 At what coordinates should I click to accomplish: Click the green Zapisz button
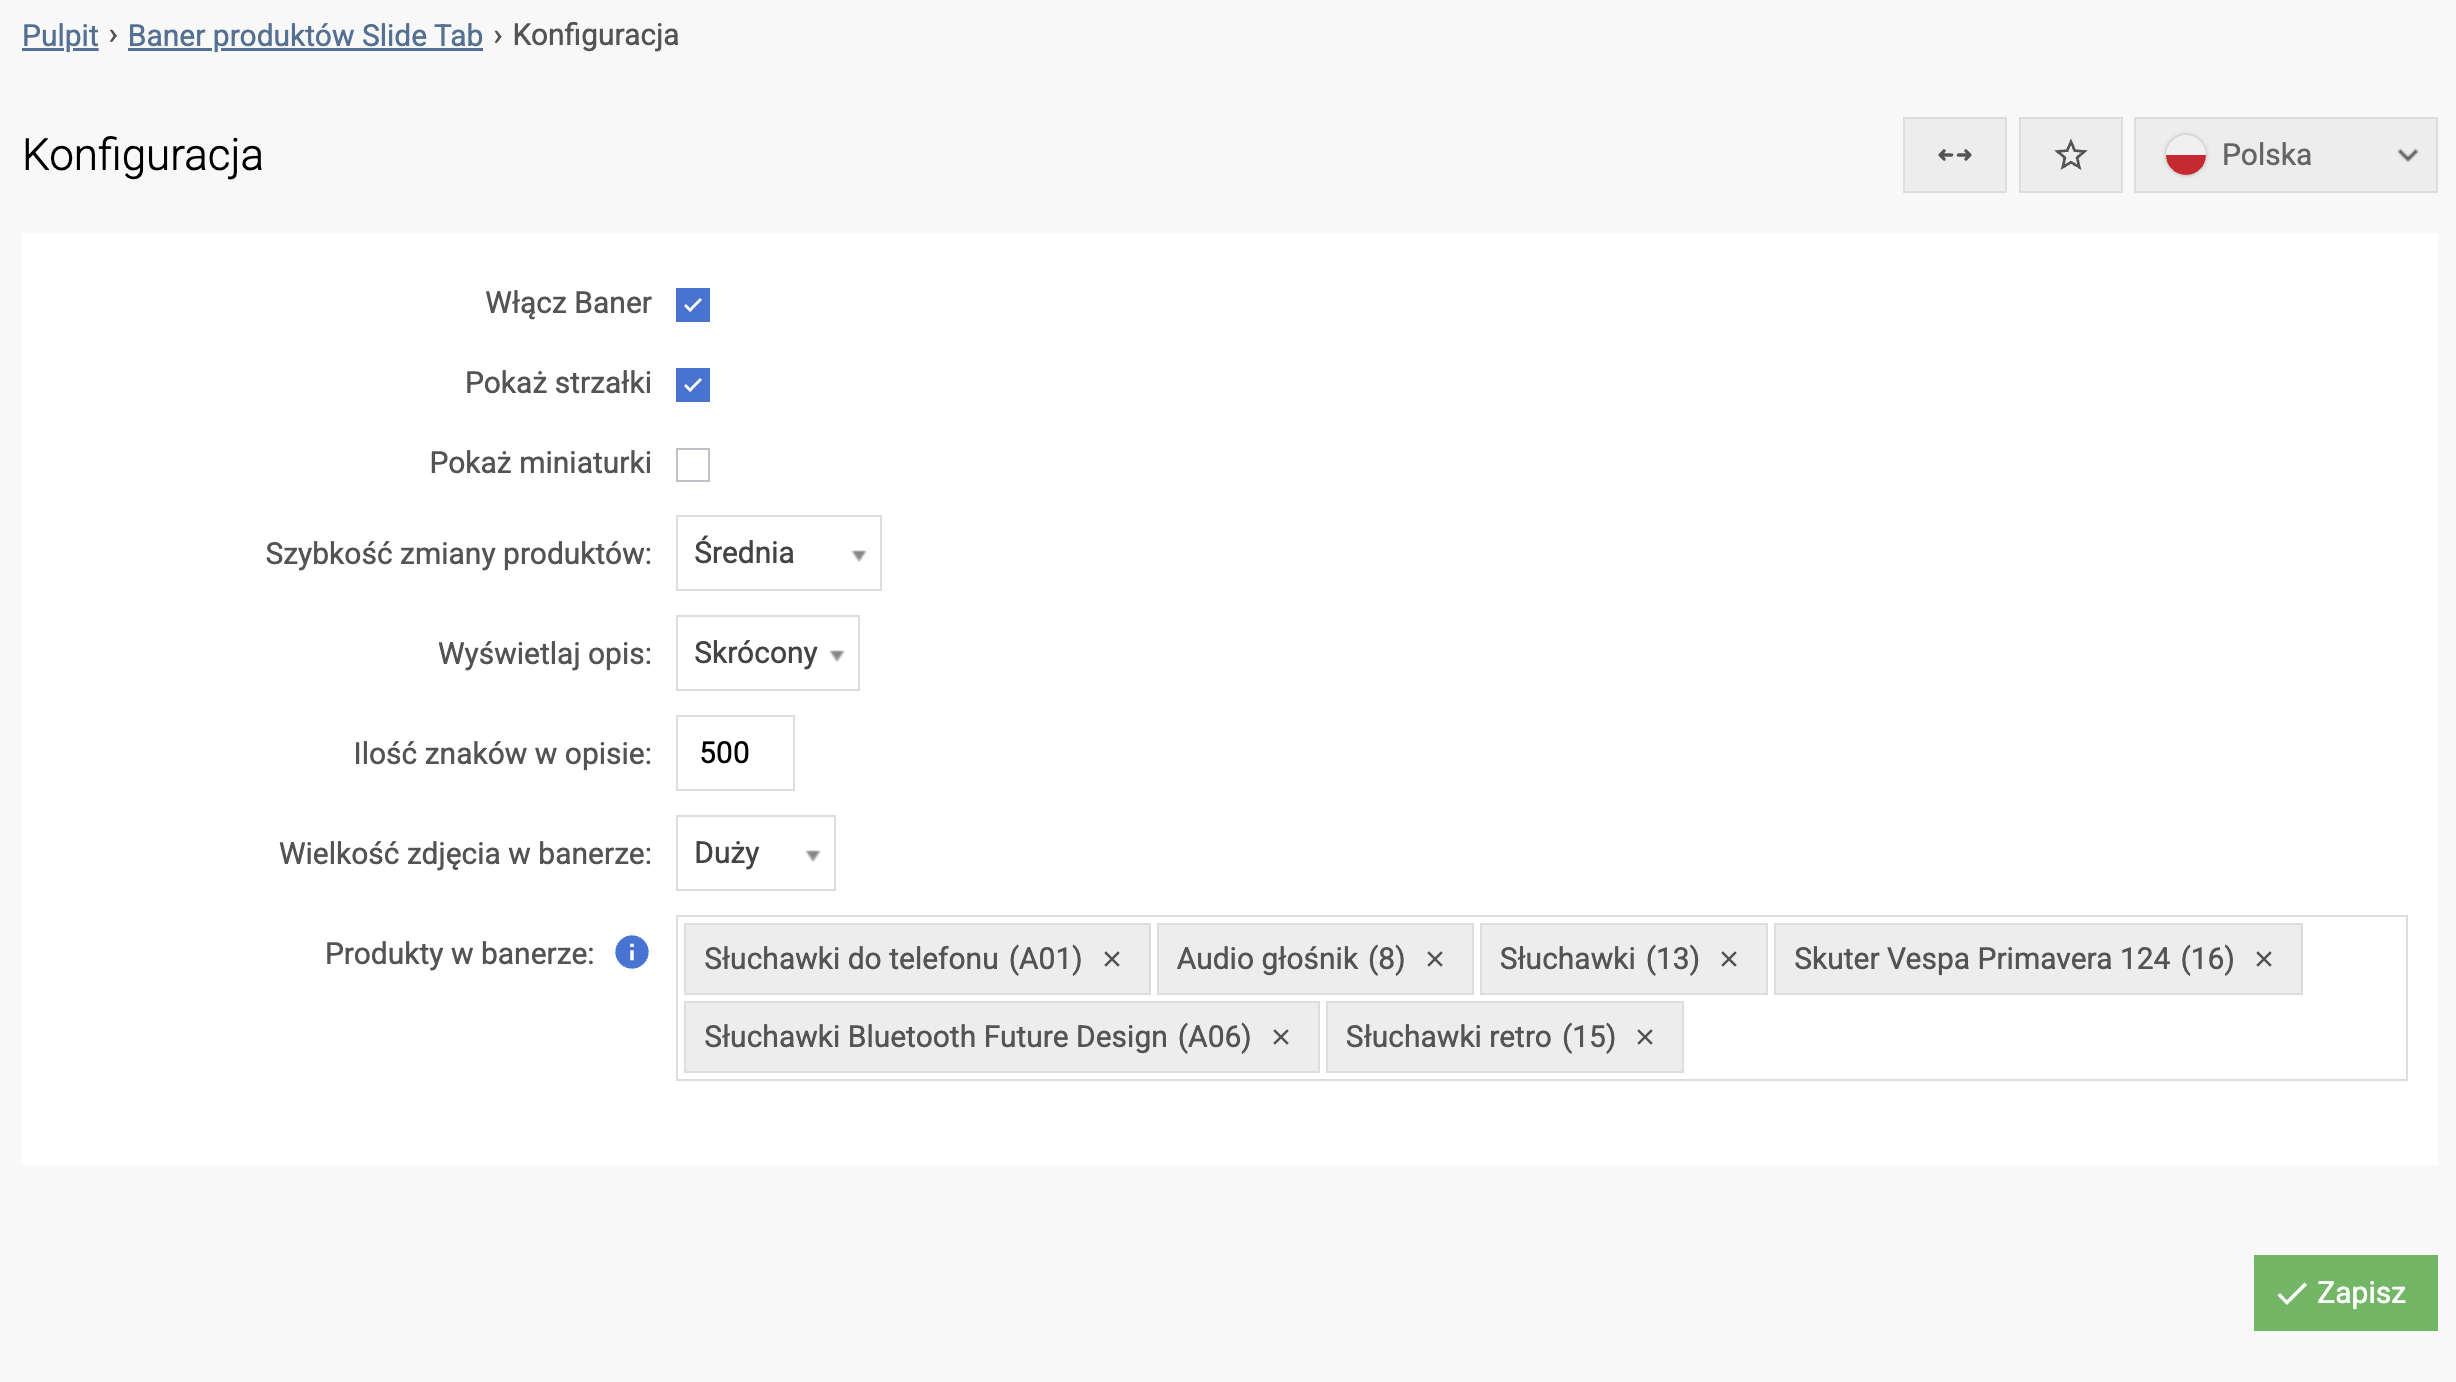pyautogui.click(x=2344, y=1292)
